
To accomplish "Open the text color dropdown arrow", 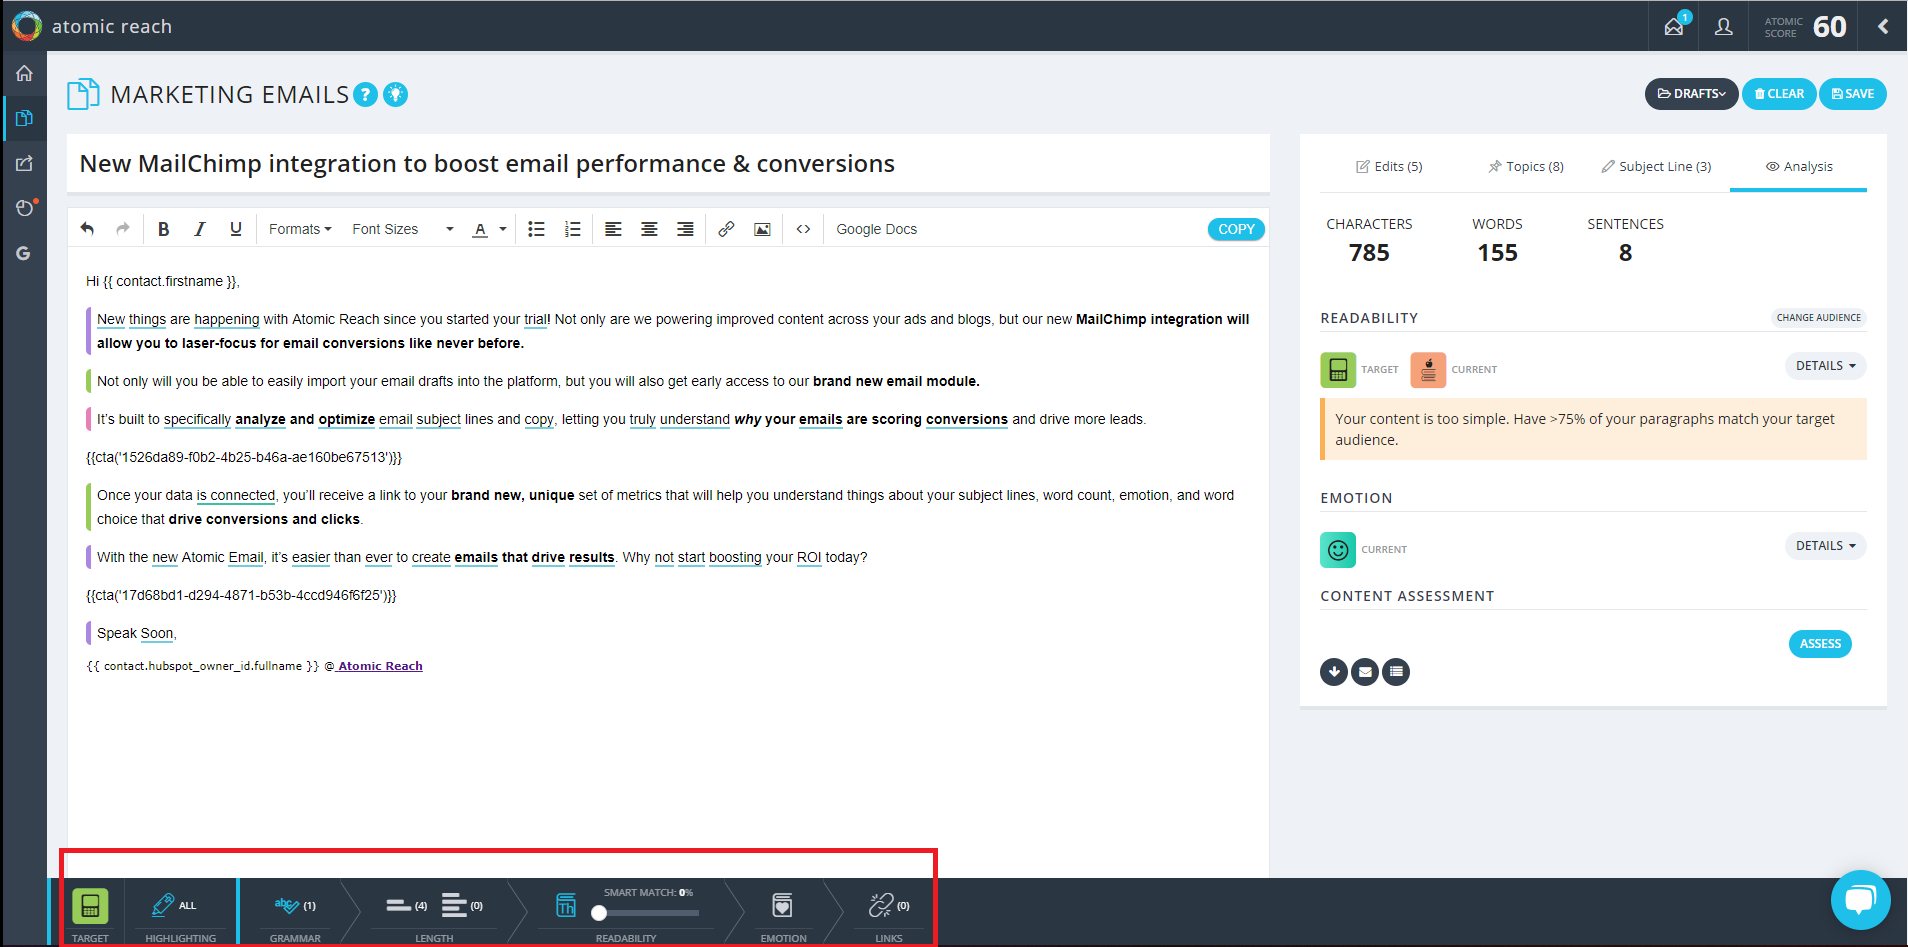I will (503, 229).
